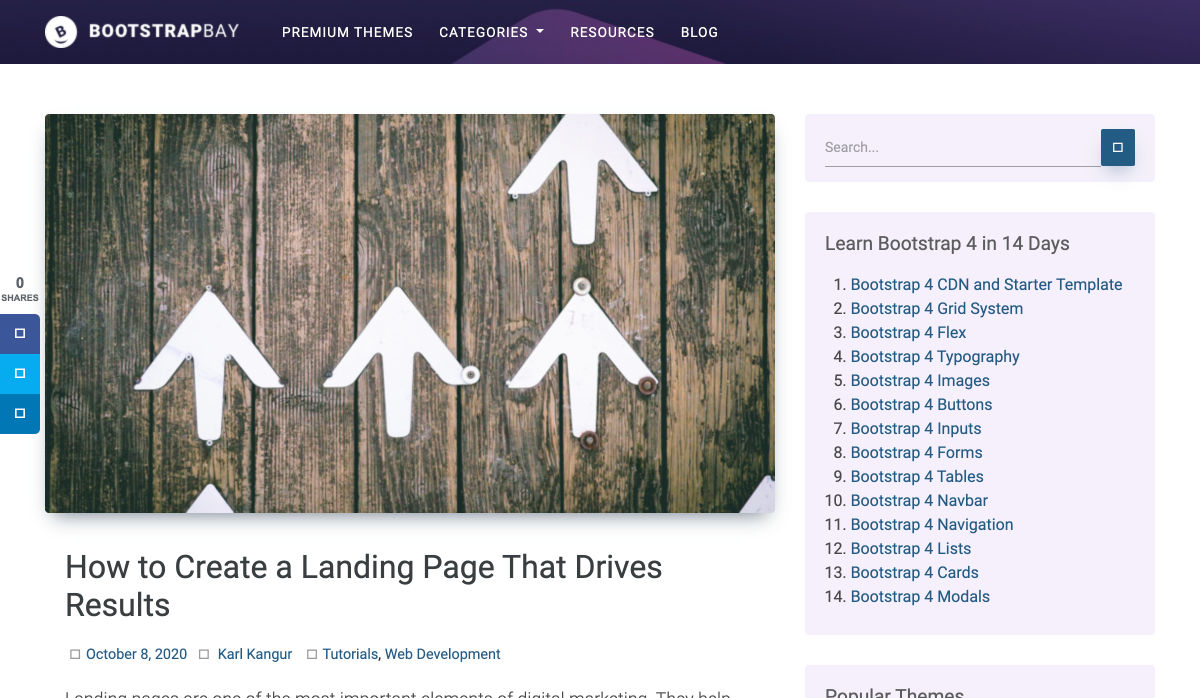Expand the Categories dropdown menu
1200x698 pixels.
(491, 32)
